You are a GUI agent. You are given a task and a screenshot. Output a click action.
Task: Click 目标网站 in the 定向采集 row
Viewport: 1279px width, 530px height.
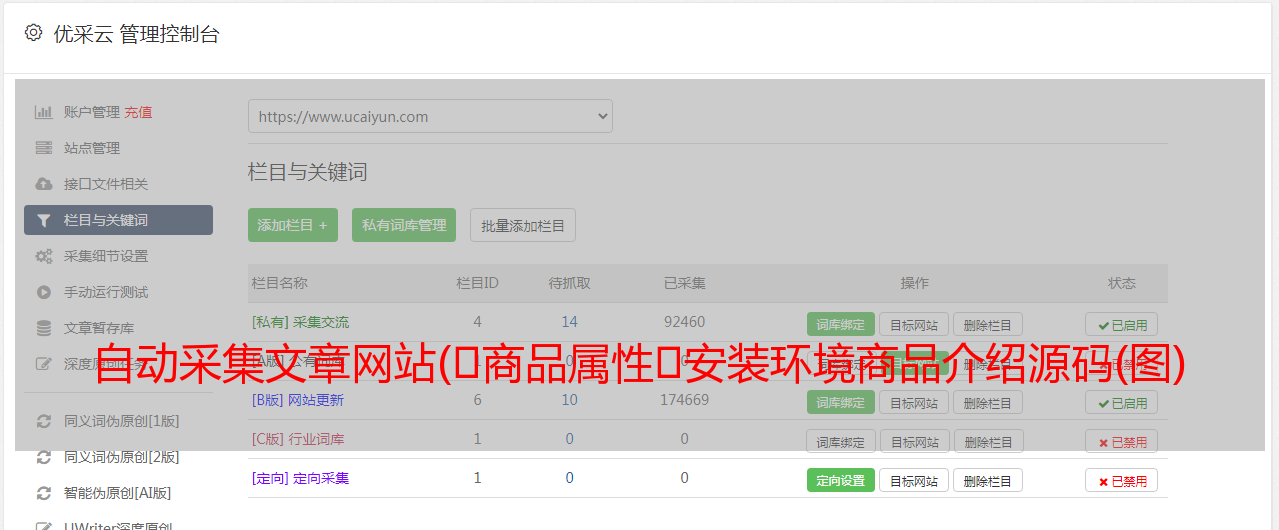click(x=914, y=480)
